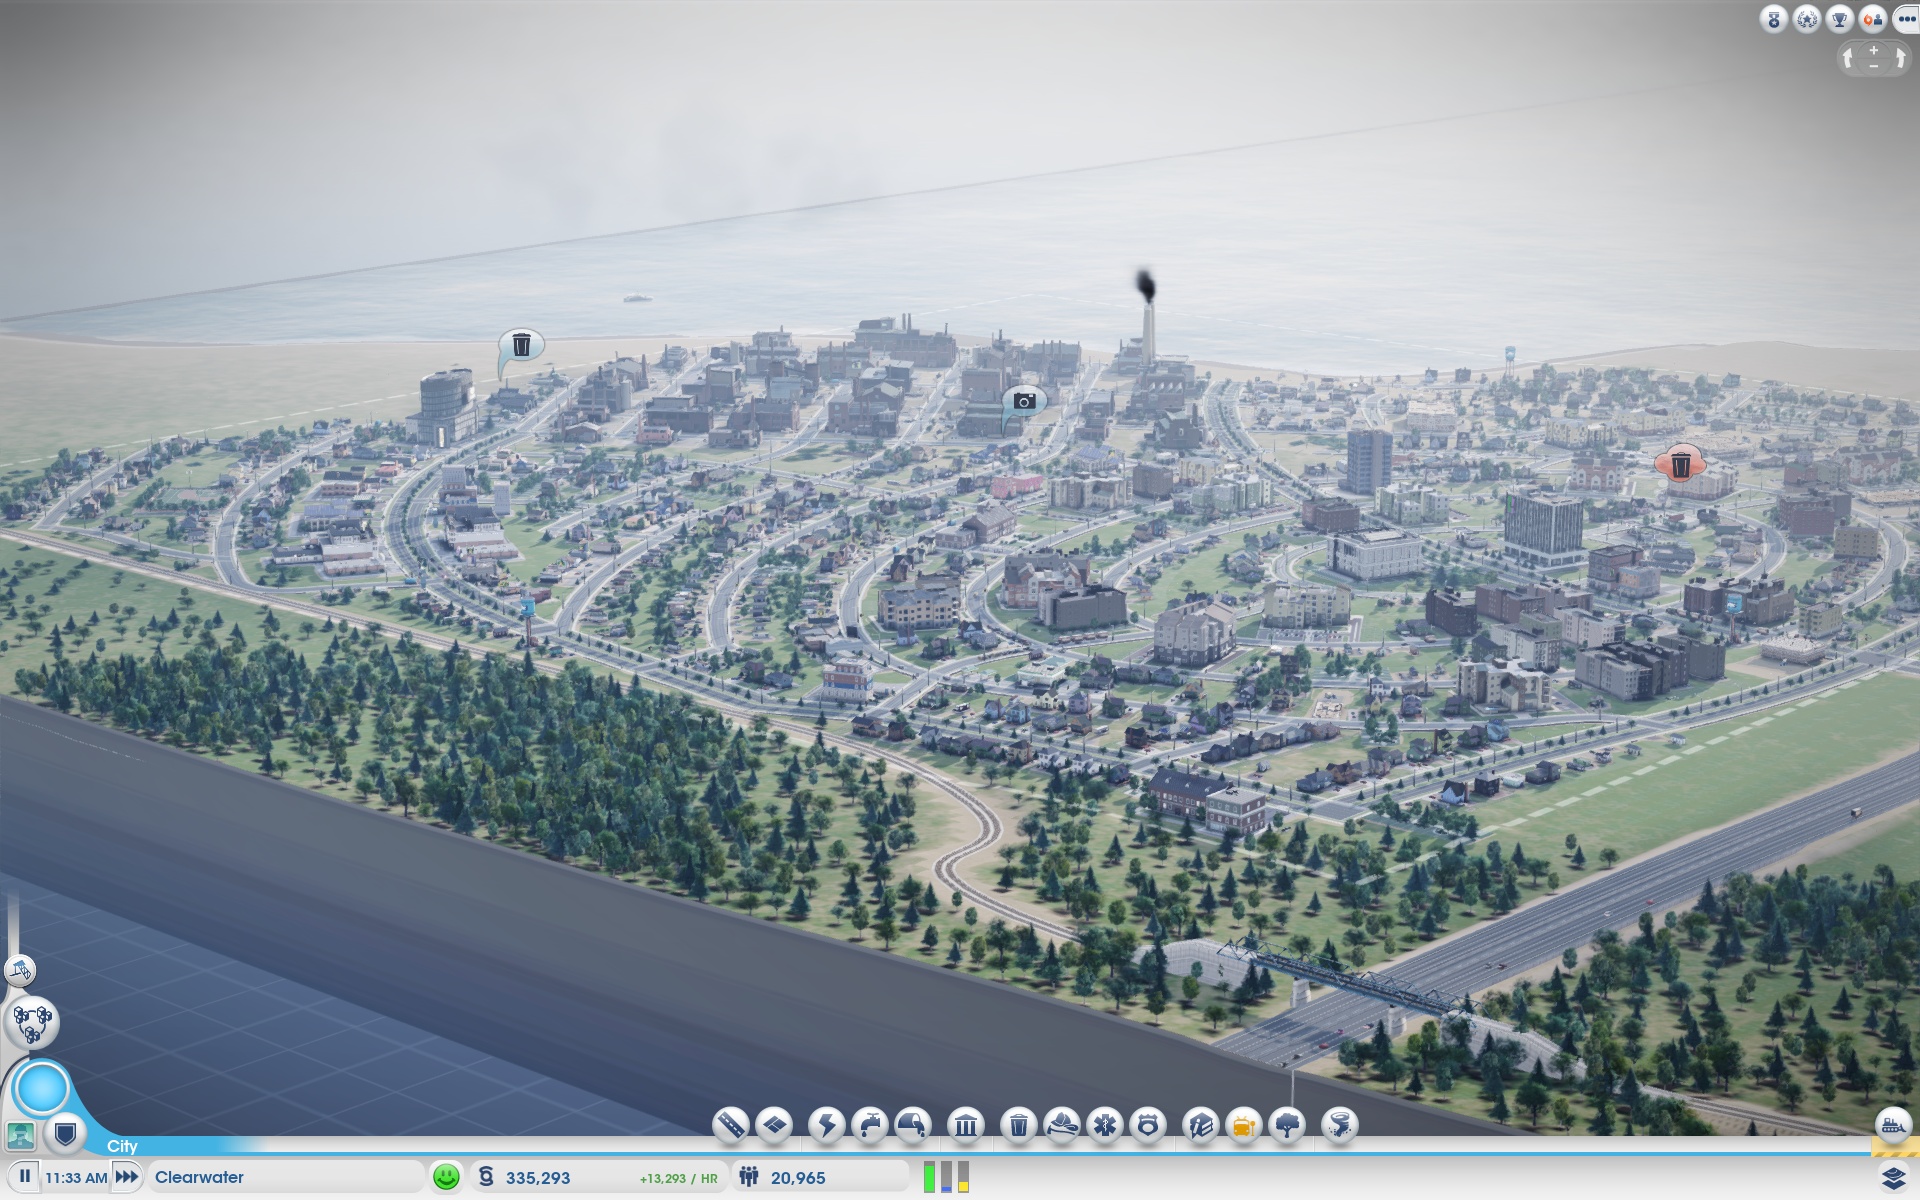Open the Health services menu
Image resolution: width=1920 pixels, height=1200 pixels.
1104,1125
